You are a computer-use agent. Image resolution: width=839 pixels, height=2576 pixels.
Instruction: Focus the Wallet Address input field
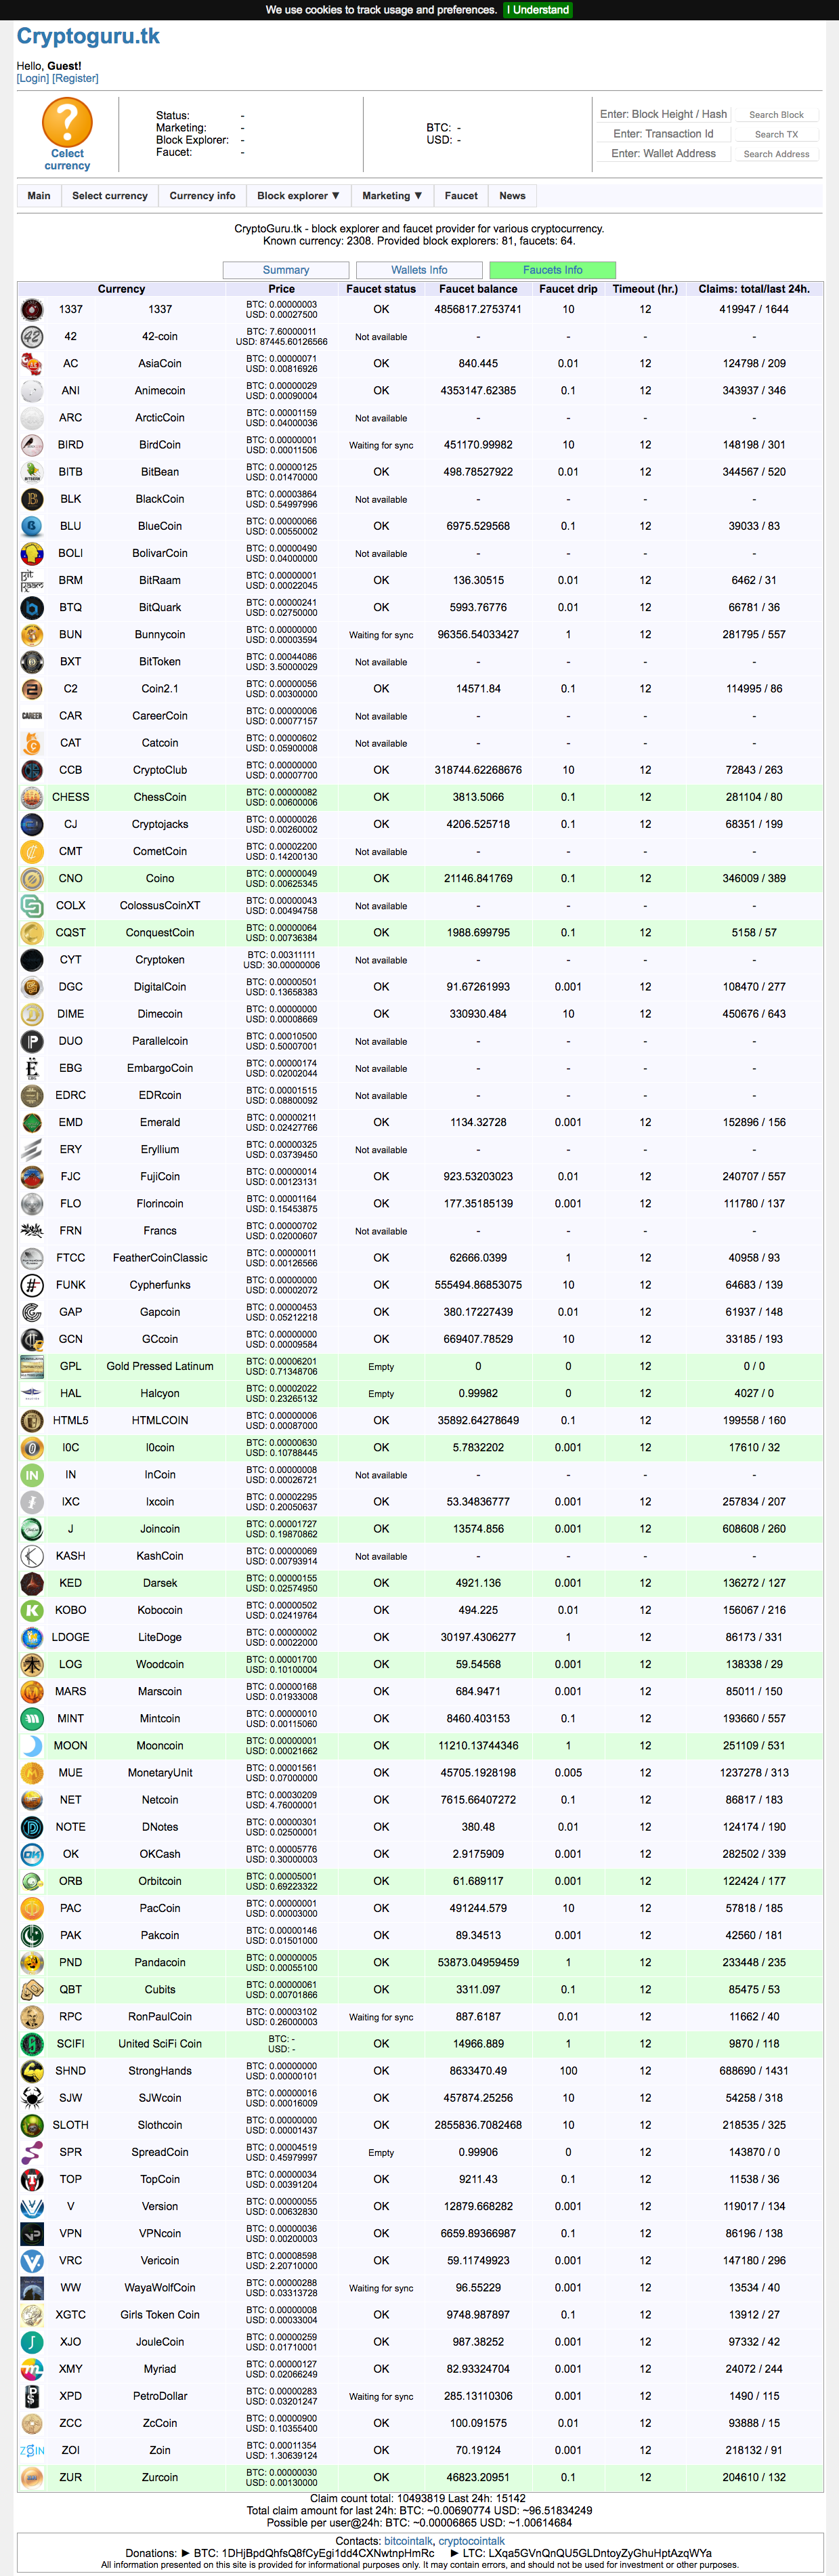tap(664, 154)
